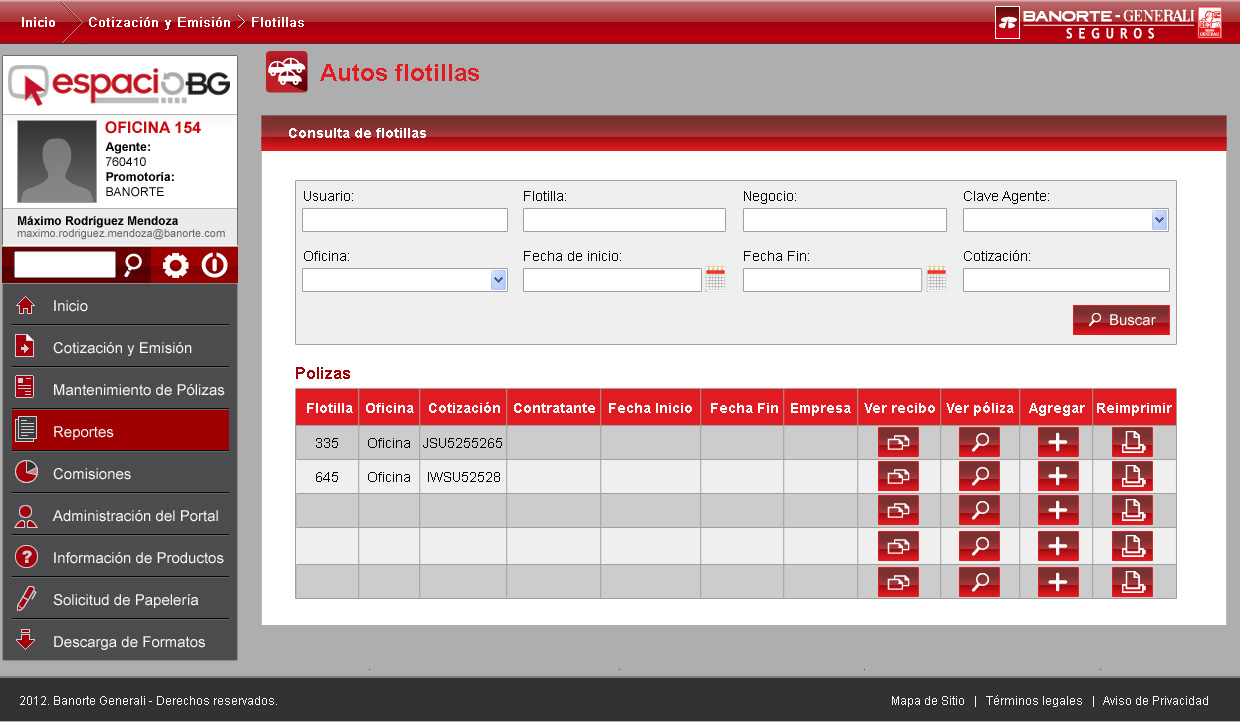
Task: Click Inicio in the breadcrumb bar
Action: point(39,22)
